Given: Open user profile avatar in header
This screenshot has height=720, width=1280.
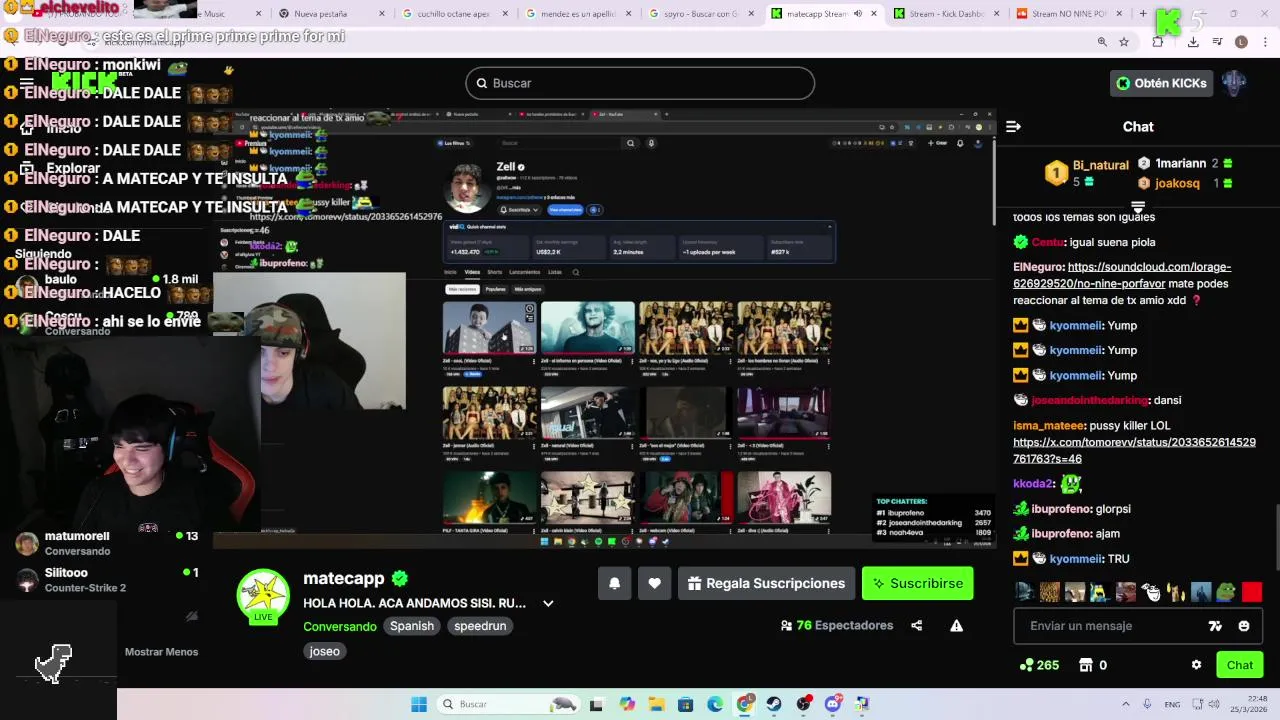Looking at the screenshot, I should (x=1234, y=83).
